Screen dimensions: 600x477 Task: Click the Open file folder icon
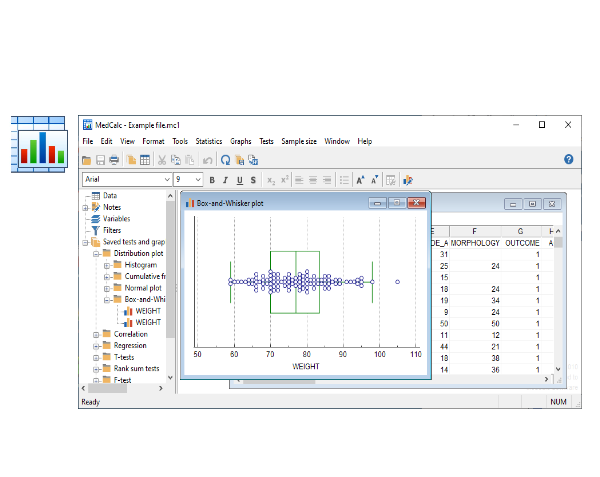[87, 160]
